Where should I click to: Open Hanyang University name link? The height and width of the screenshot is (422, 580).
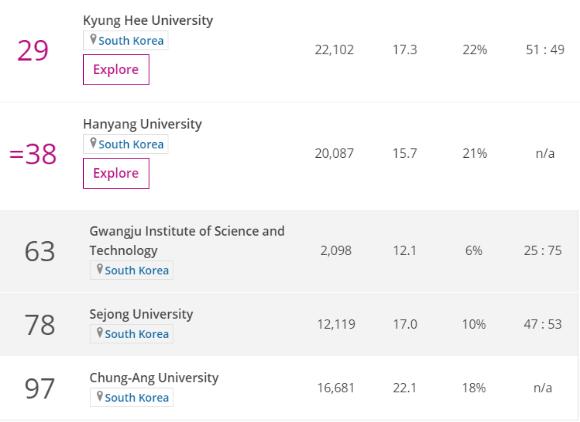tap(142, 124)
